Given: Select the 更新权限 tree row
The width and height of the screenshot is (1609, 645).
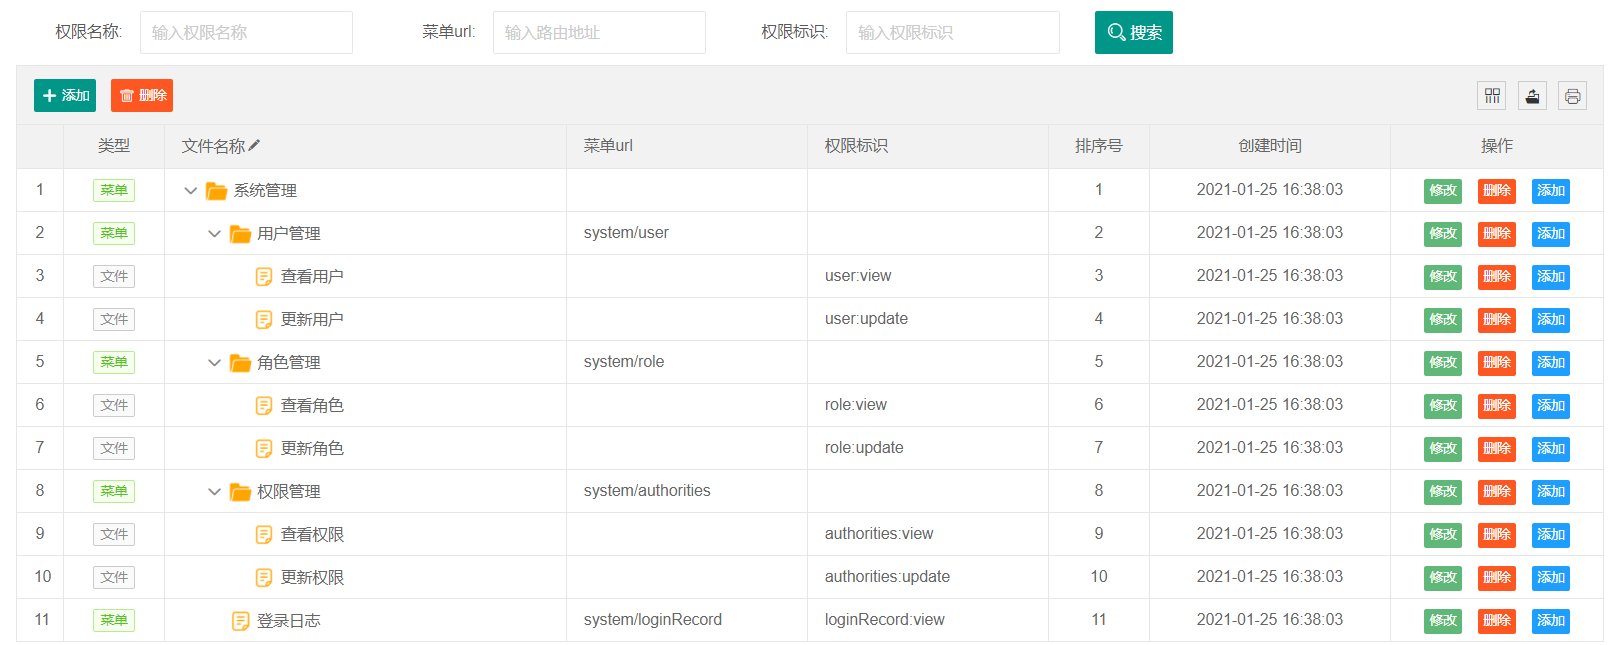Looking at the screenshot, I should pyautogui.click(x=809, y=577).
